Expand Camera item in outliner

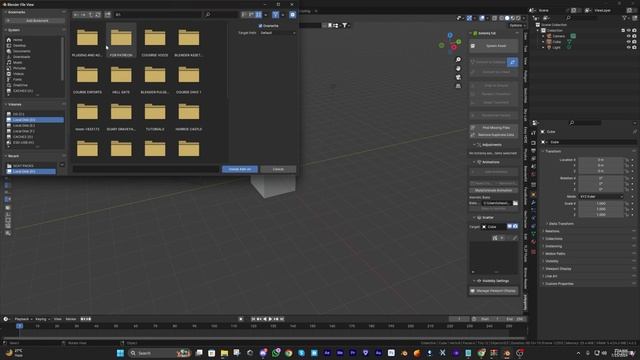click(543, 36)
